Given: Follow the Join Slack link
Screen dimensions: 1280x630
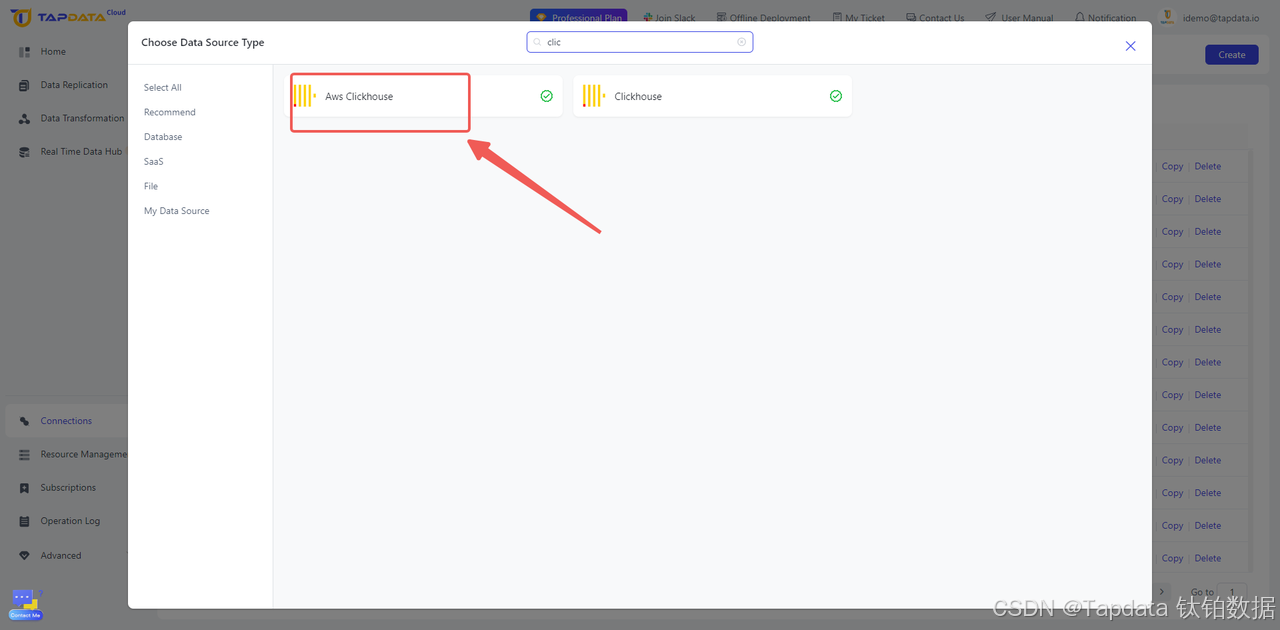Looking at the screenshot, I should [669, 18].
